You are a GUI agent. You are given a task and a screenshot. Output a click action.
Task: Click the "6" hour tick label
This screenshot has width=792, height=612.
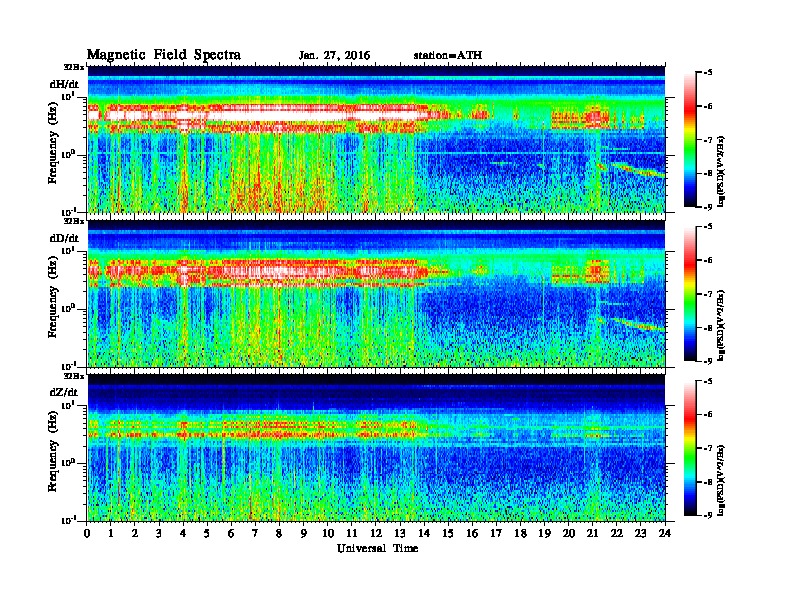pos(231,533)
